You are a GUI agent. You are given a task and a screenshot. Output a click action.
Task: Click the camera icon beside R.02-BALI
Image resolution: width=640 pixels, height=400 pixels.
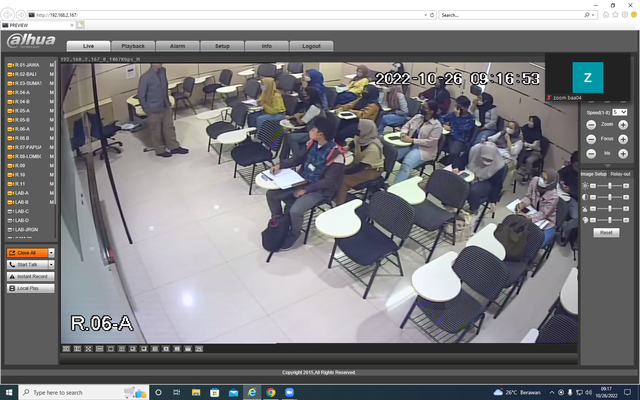coord(11,74)
